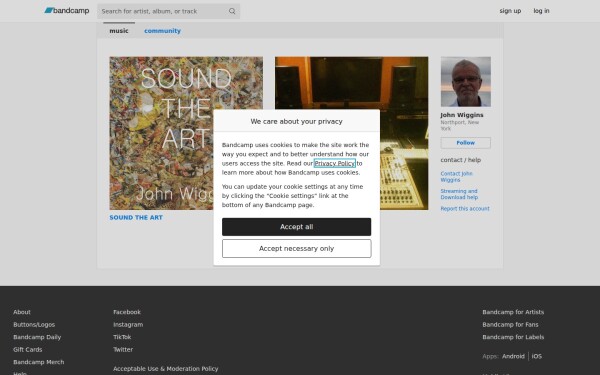Follow John Wiggins
600x375 pixels.
coord(465,143)
